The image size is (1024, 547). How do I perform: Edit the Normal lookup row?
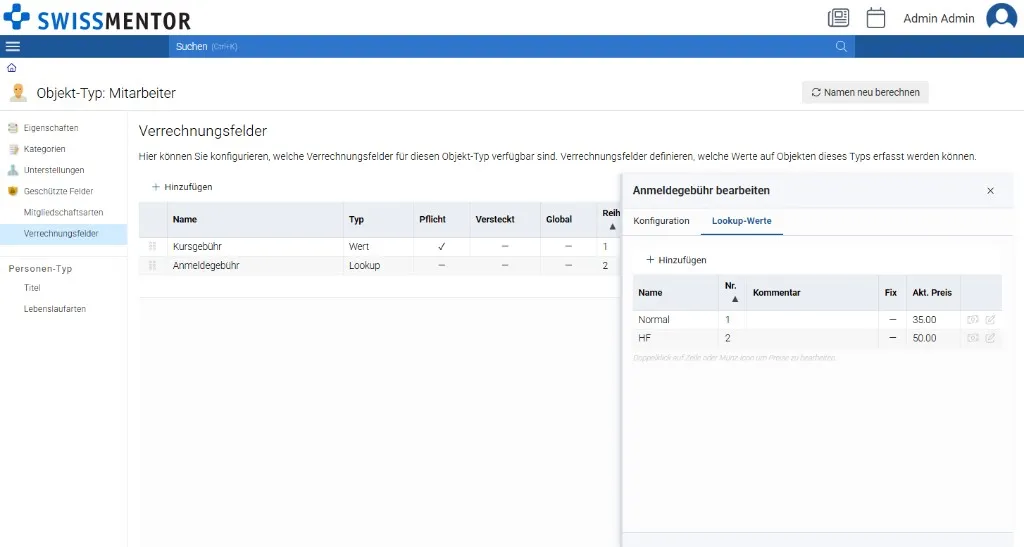[990, 320]
